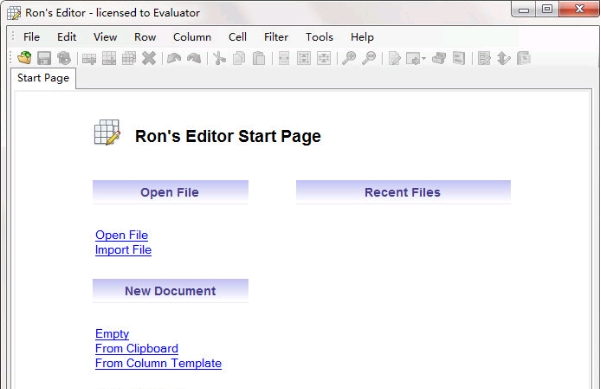Open the Row menu

(x=145, y=37)
